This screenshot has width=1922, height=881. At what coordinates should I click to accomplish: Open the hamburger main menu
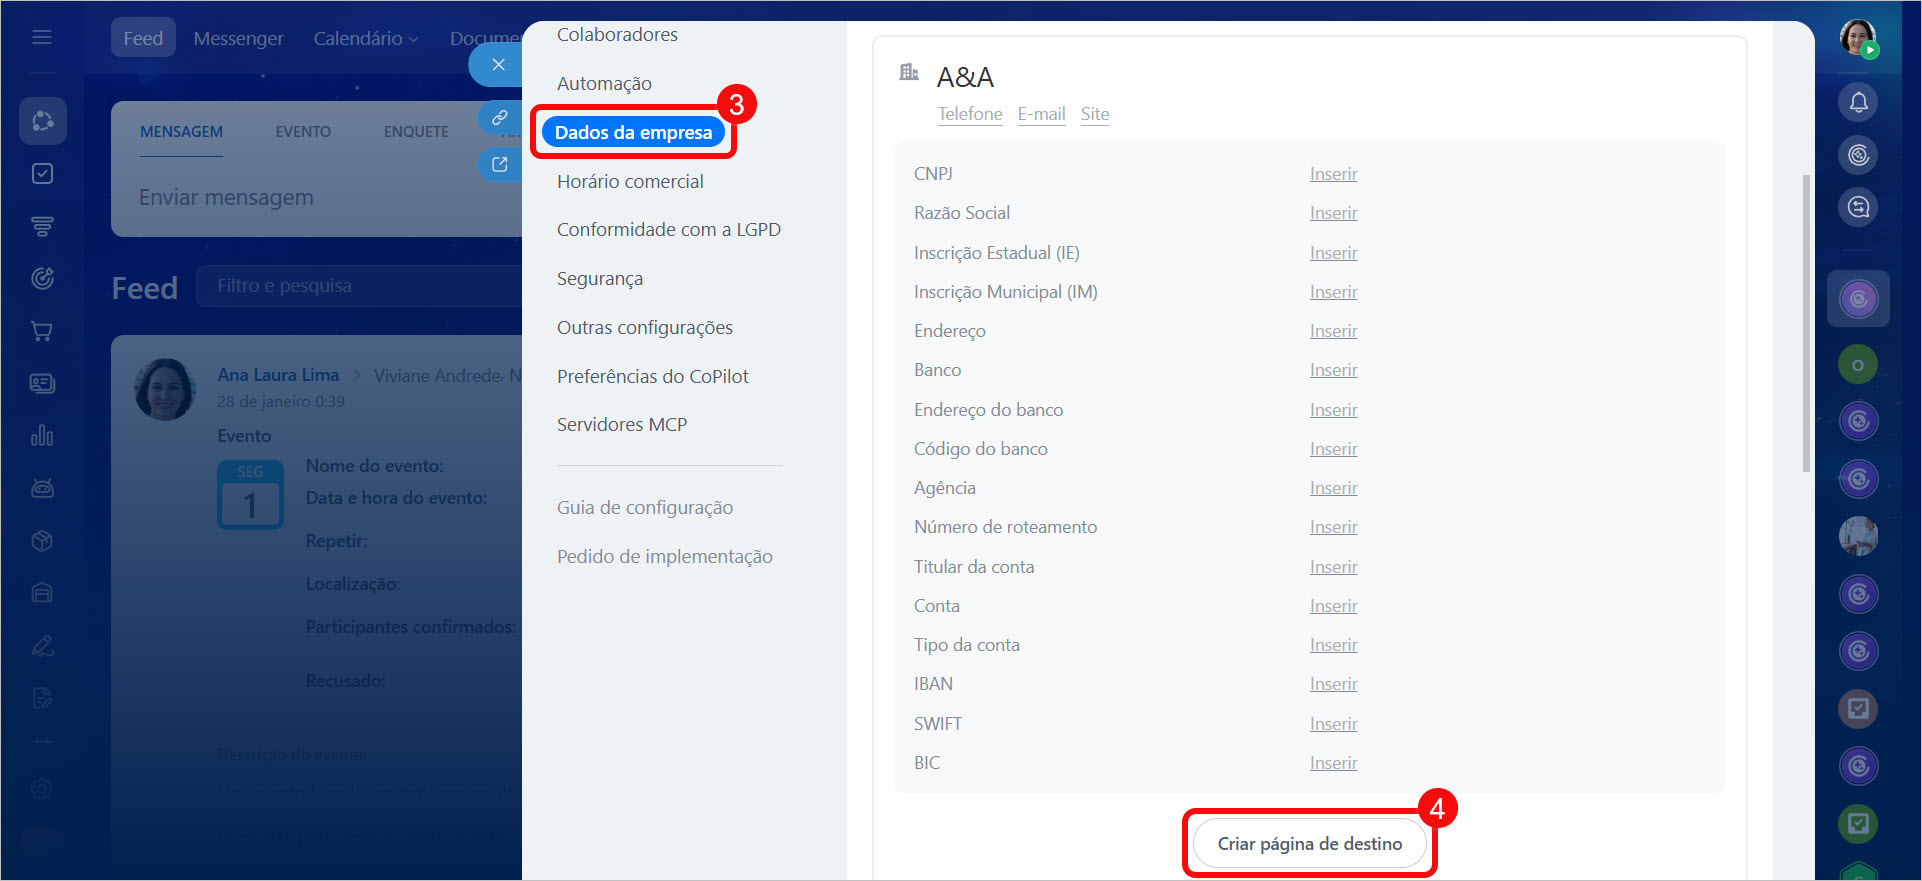42,38
